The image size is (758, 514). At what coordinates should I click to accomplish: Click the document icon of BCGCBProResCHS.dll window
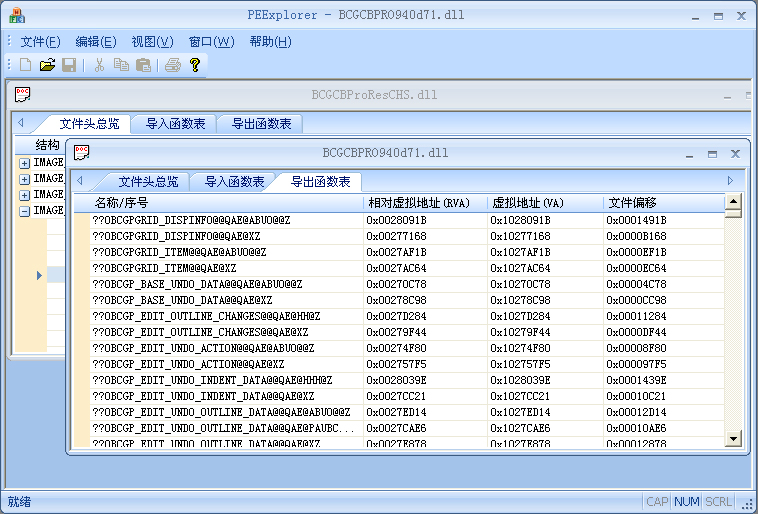point(22,94)
